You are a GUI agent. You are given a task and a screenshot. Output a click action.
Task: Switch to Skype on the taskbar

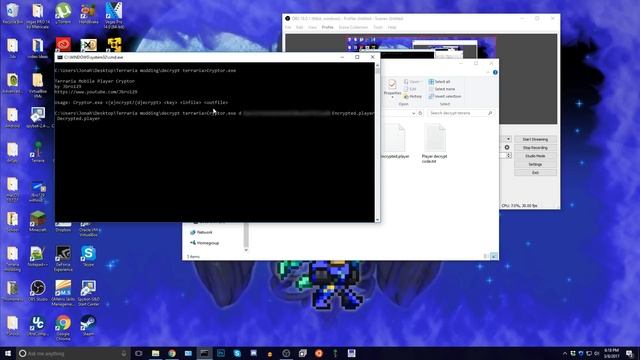click(237, 353)
